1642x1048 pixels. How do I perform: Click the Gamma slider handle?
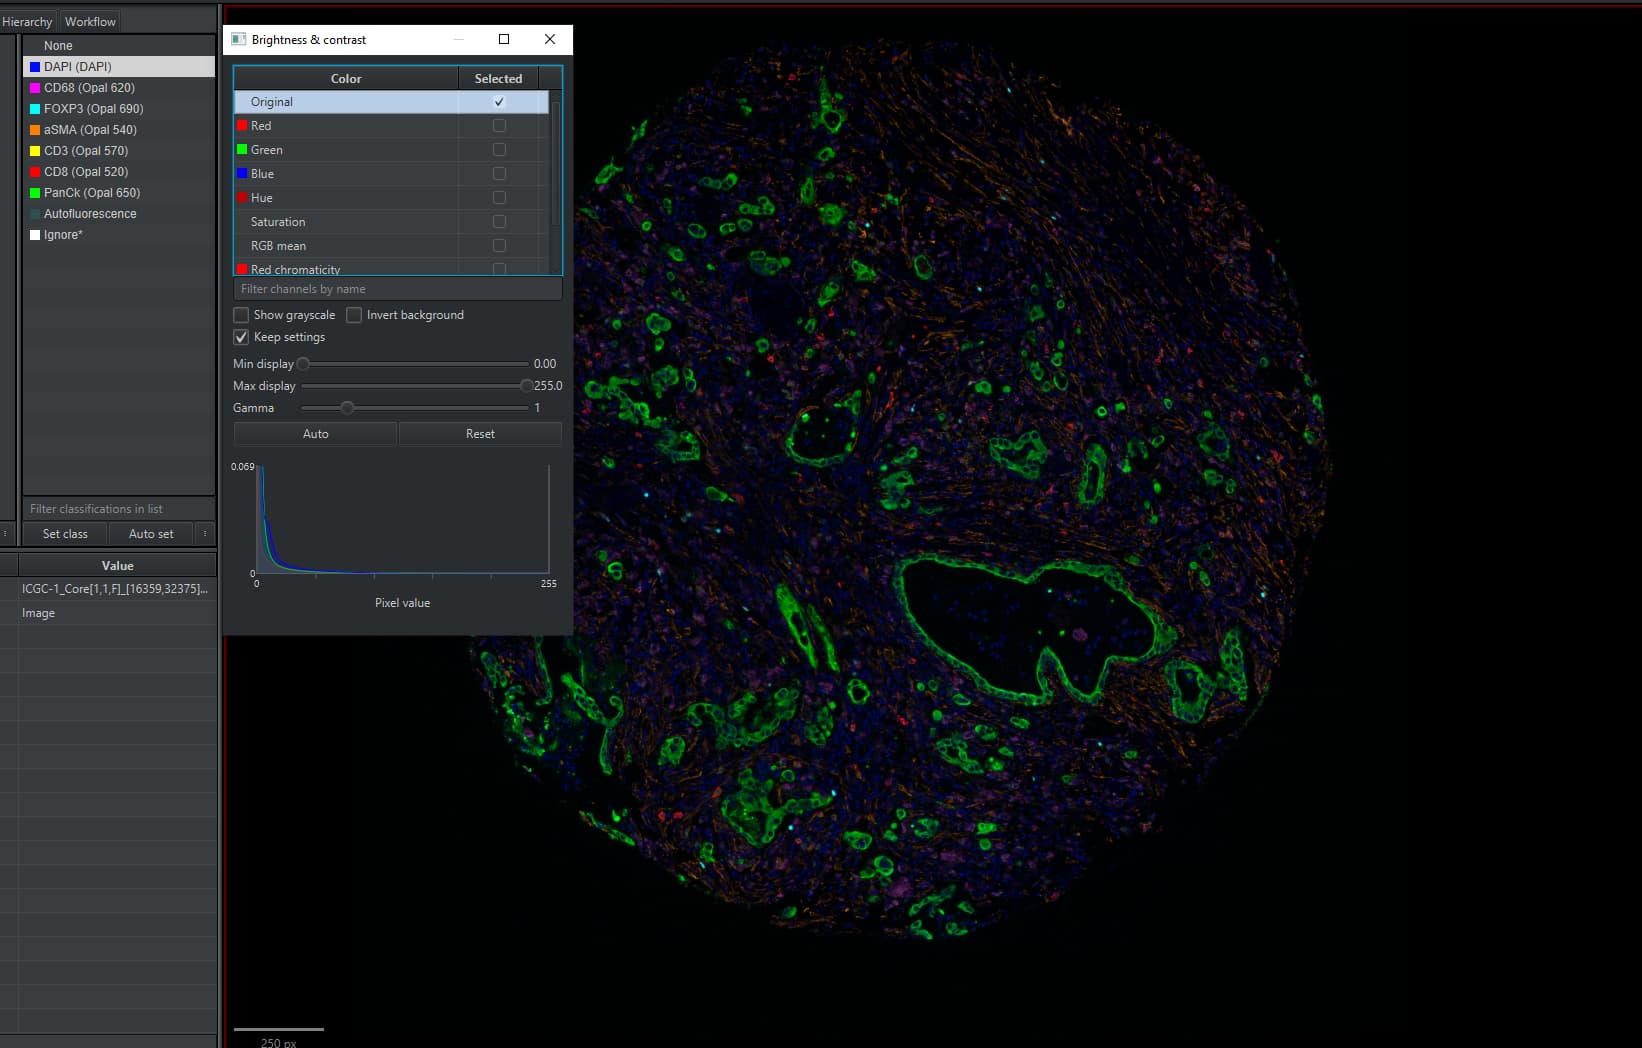[347, 407]
